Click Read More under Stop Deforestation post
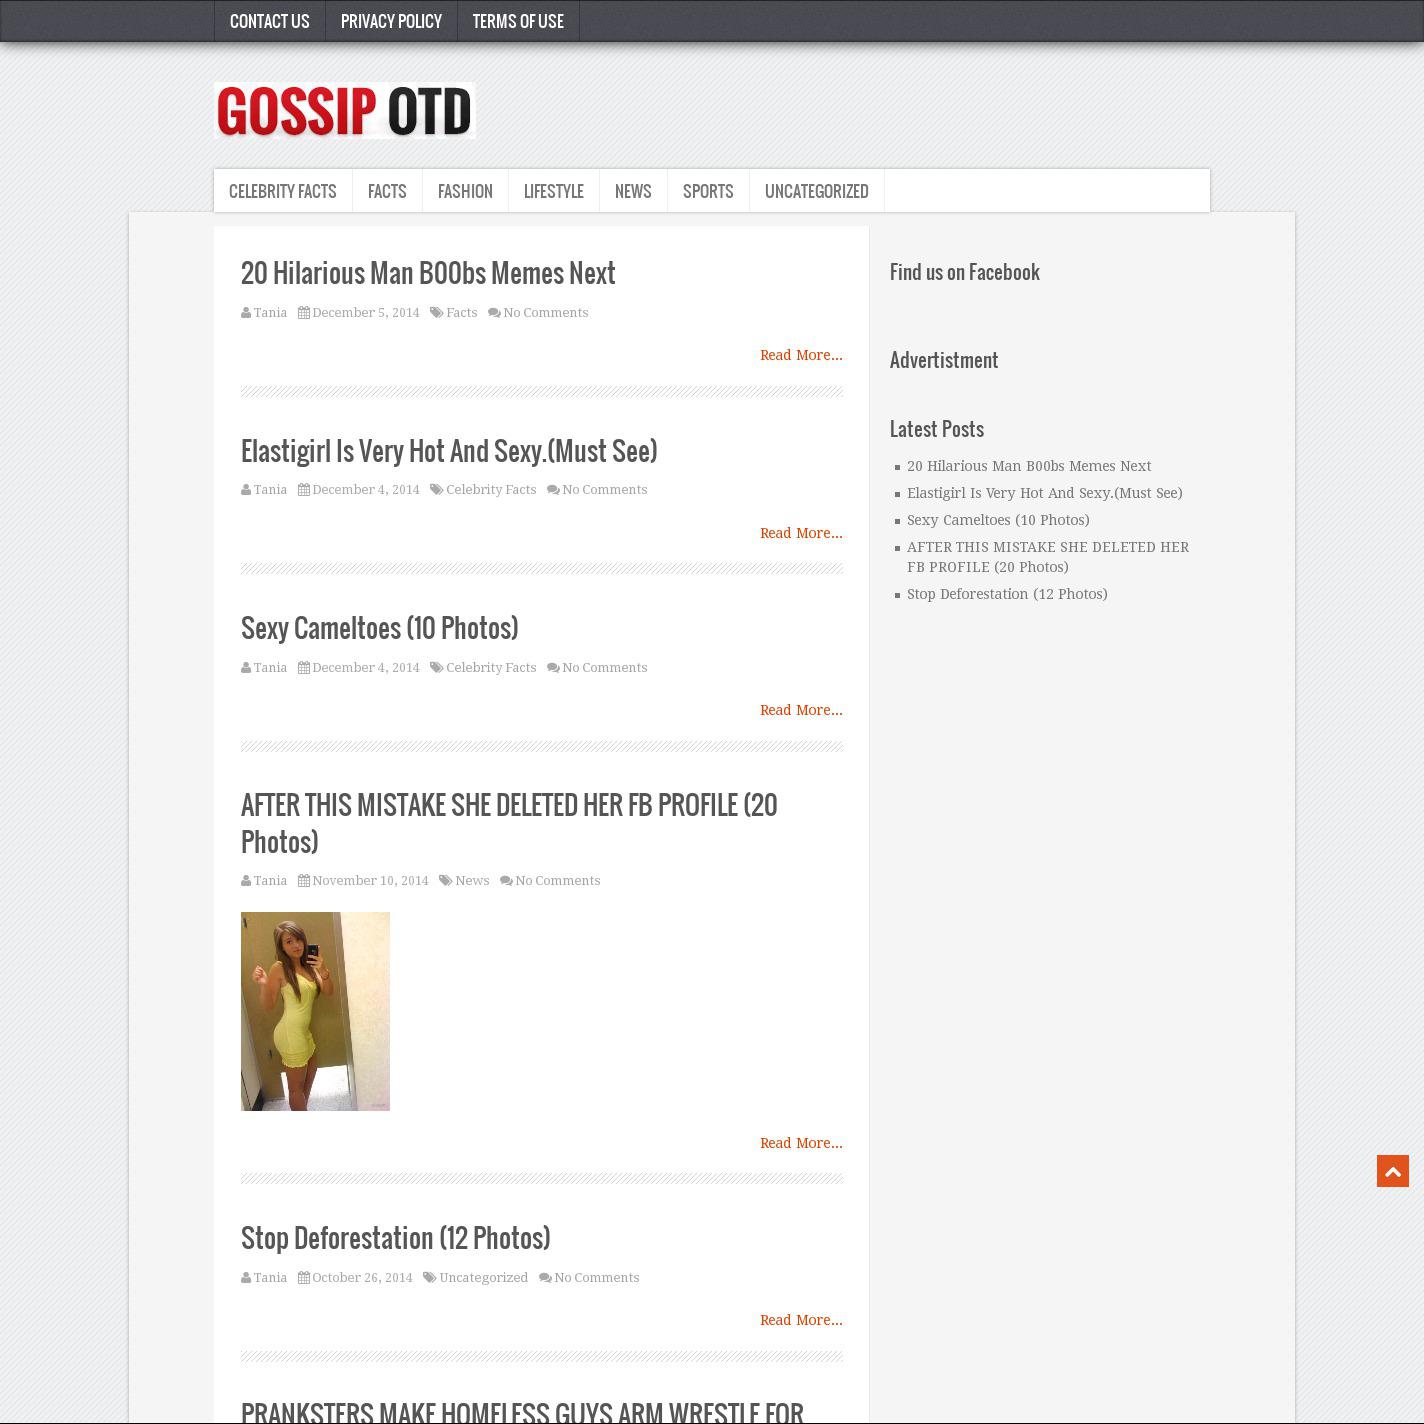 (x=801, y=1320)
